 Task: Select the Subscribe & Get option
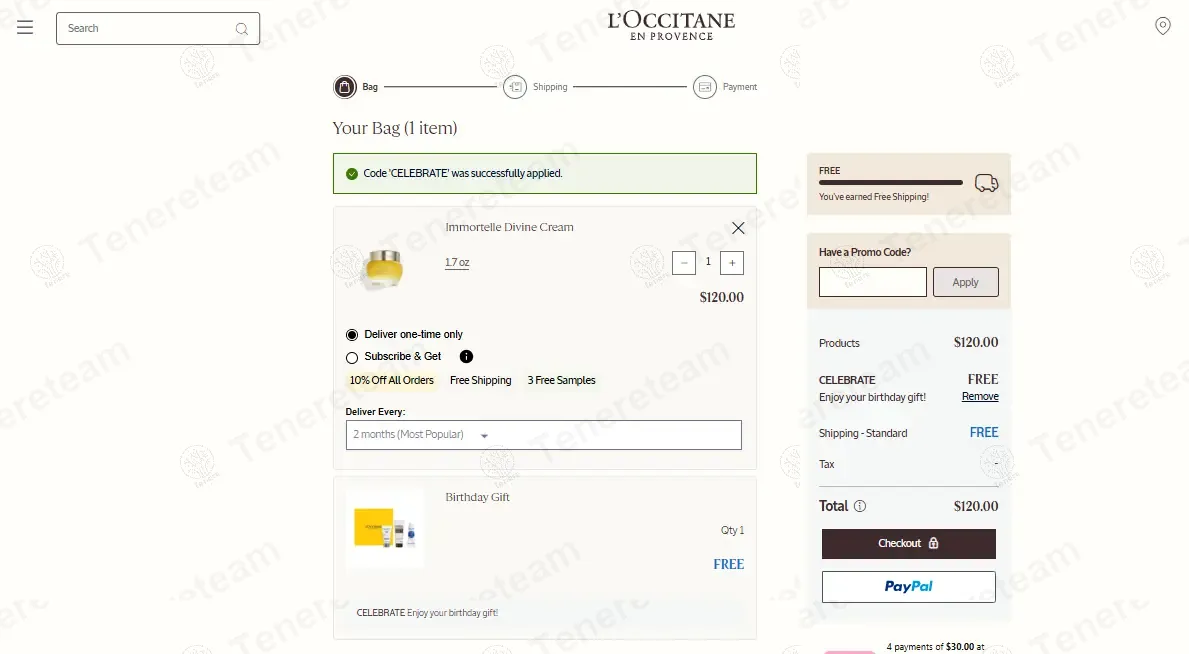tap(352, 357)
